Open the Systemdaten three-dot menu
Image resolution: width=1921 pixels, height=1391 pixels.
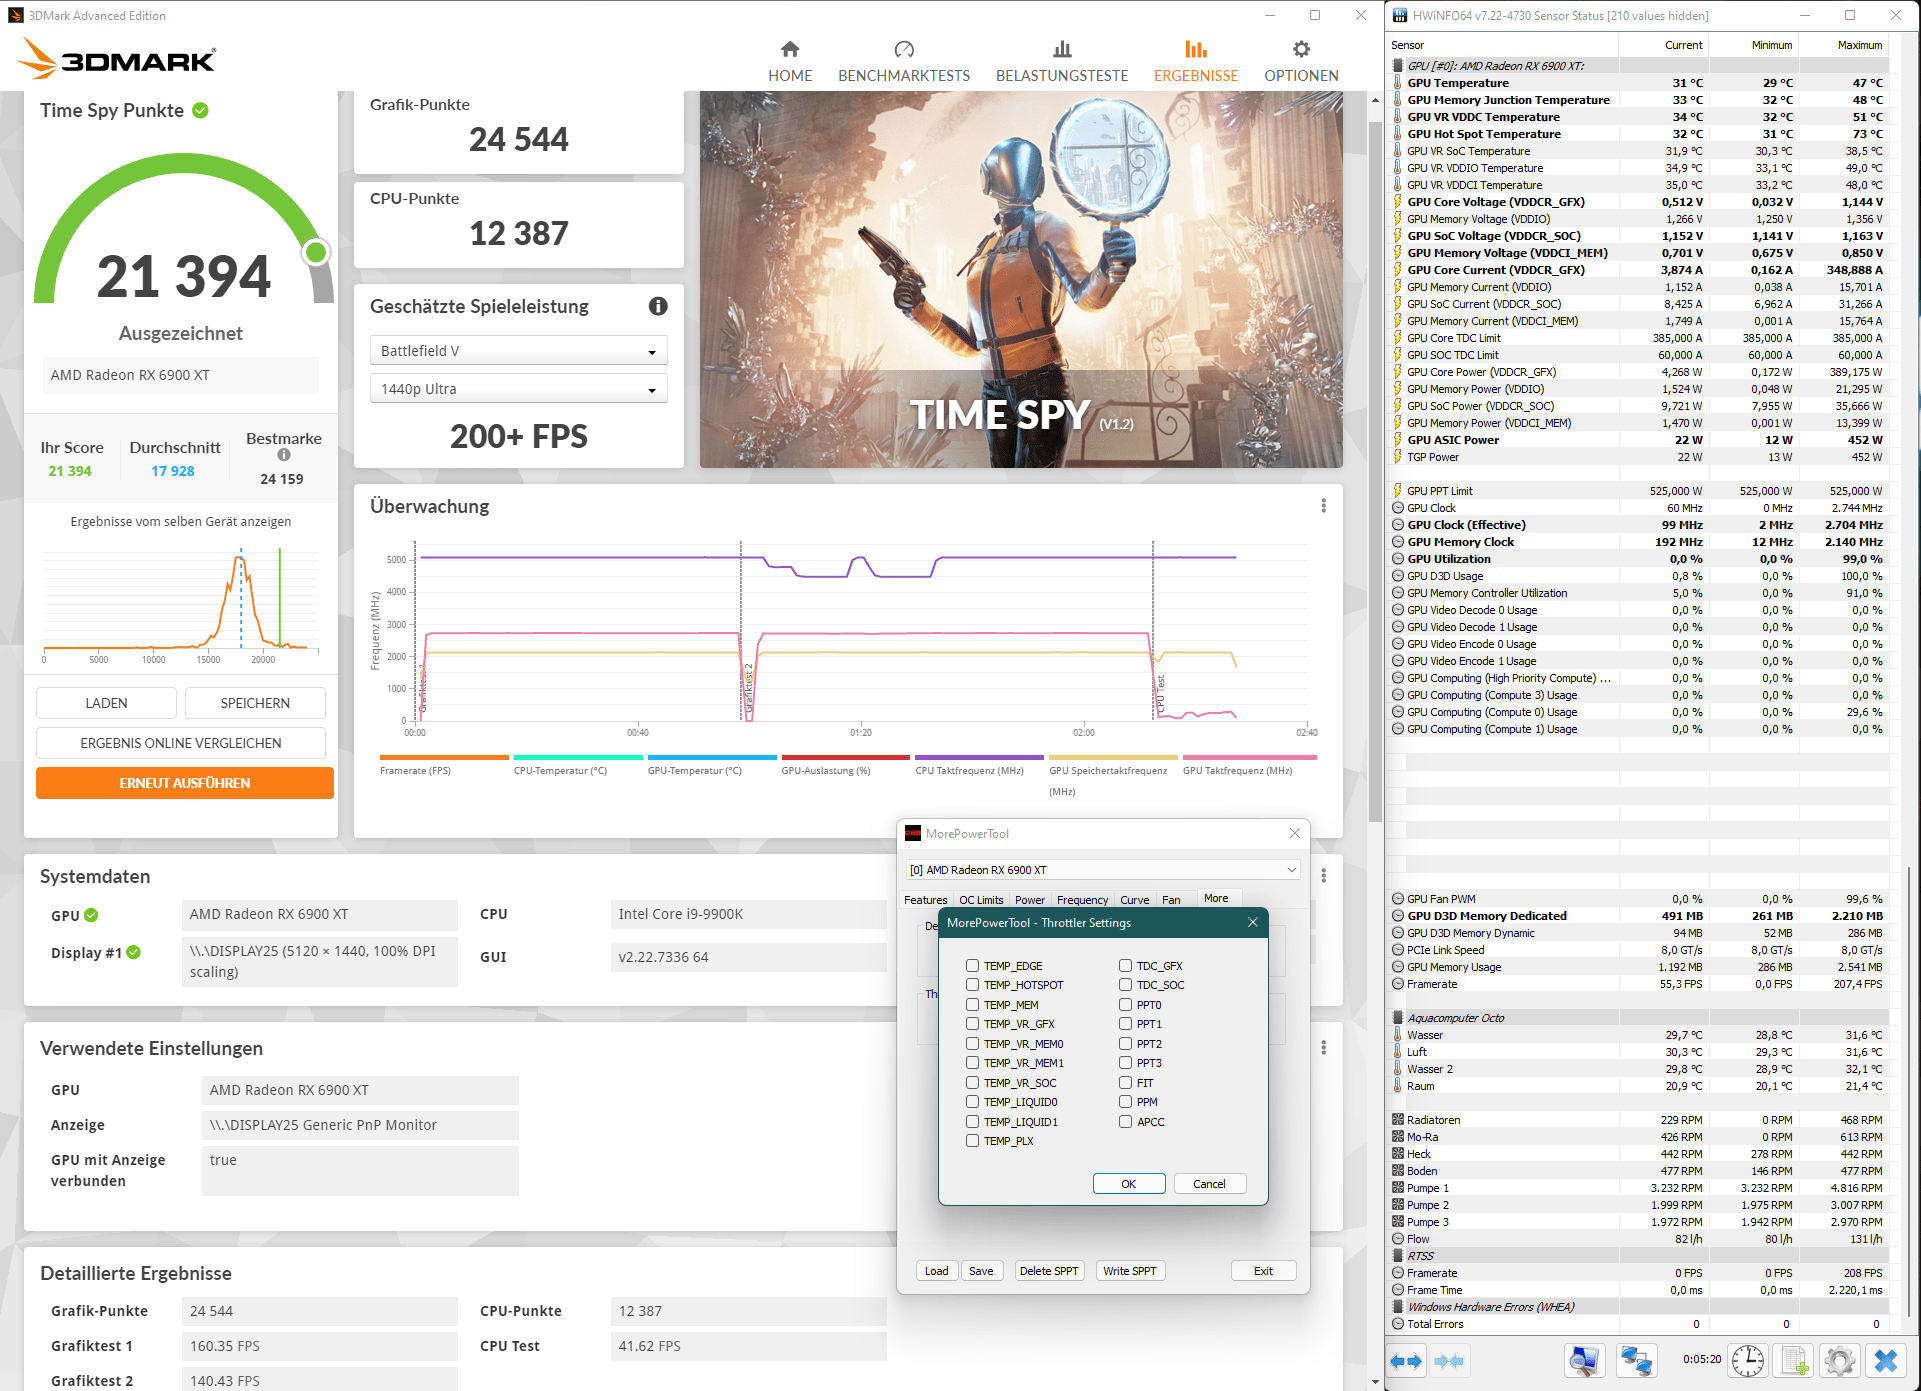tap(1323, 875)
